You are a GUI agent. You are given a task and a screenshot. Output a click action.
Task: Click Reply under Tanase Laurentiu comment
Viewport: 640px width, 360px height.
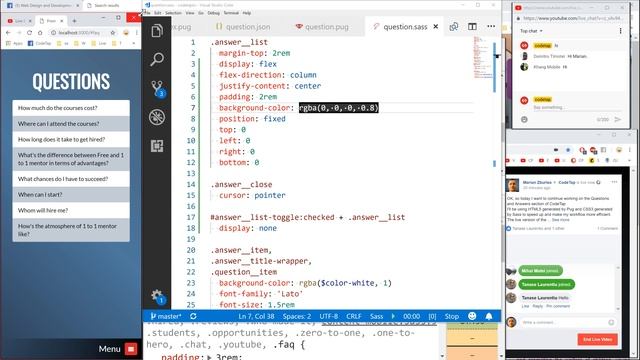click(x=538, y=306)
